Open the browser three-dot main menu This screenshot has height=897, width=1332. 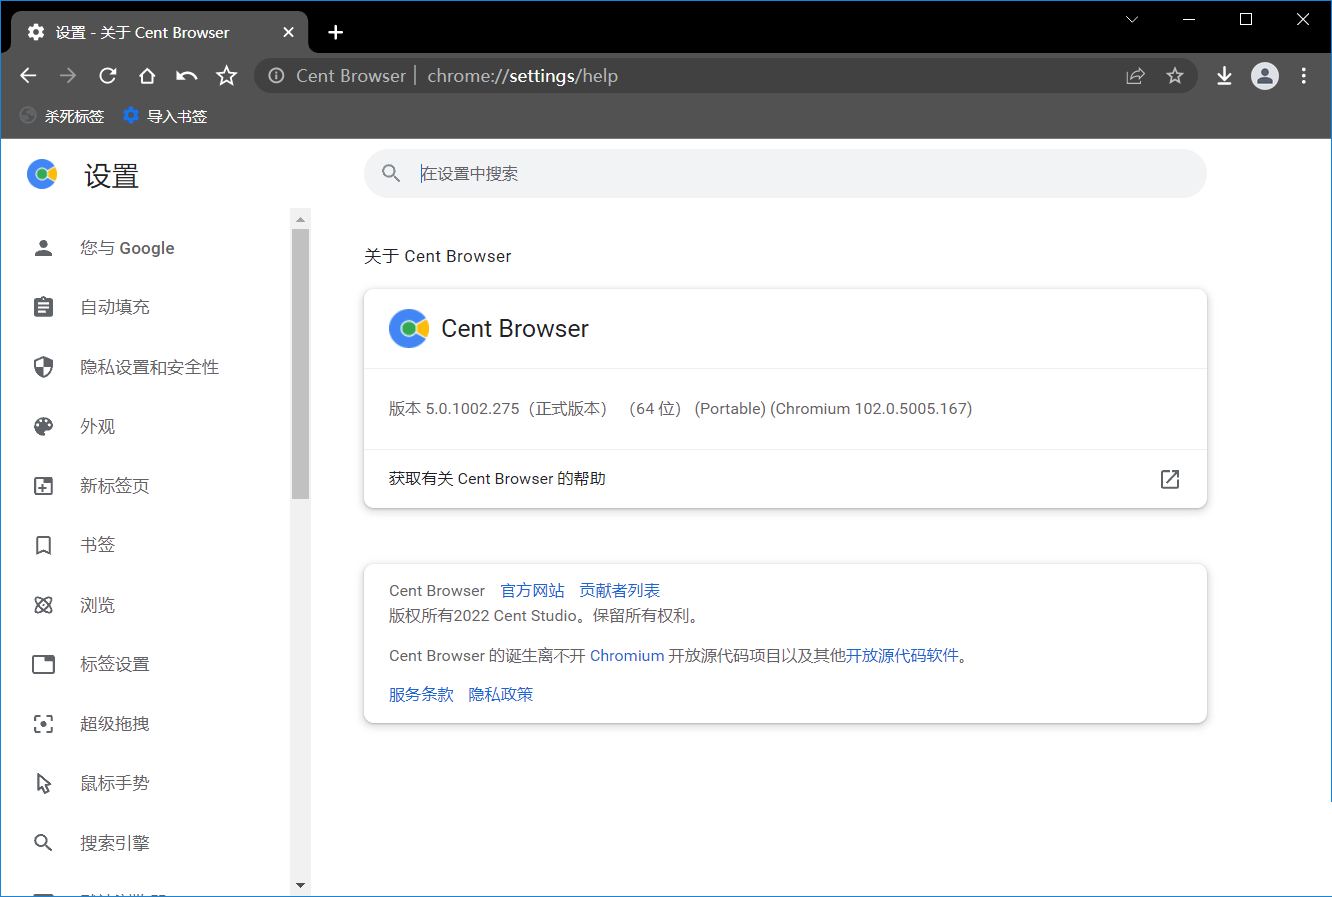(x=1304, y=76)
